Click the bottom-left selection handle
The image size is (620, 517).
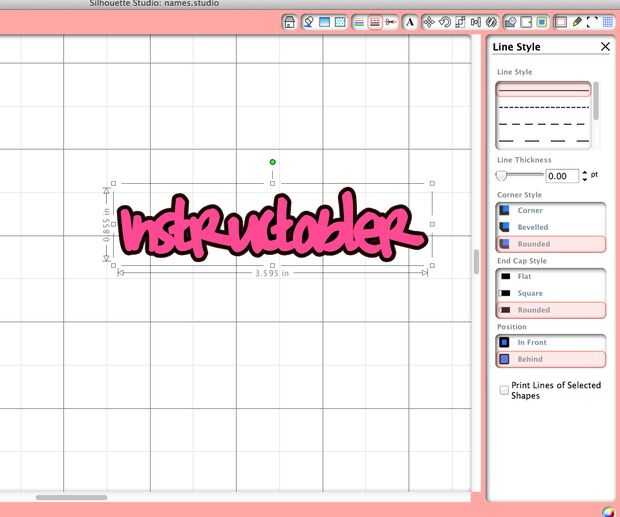pos(113,266)
